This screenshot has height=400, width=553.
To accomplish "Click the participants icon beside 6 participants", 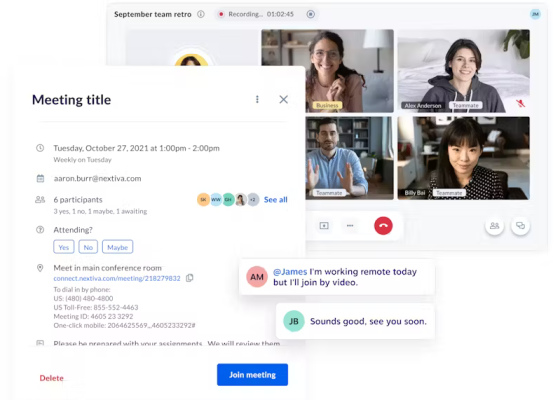I will click(x=40, y=200).
